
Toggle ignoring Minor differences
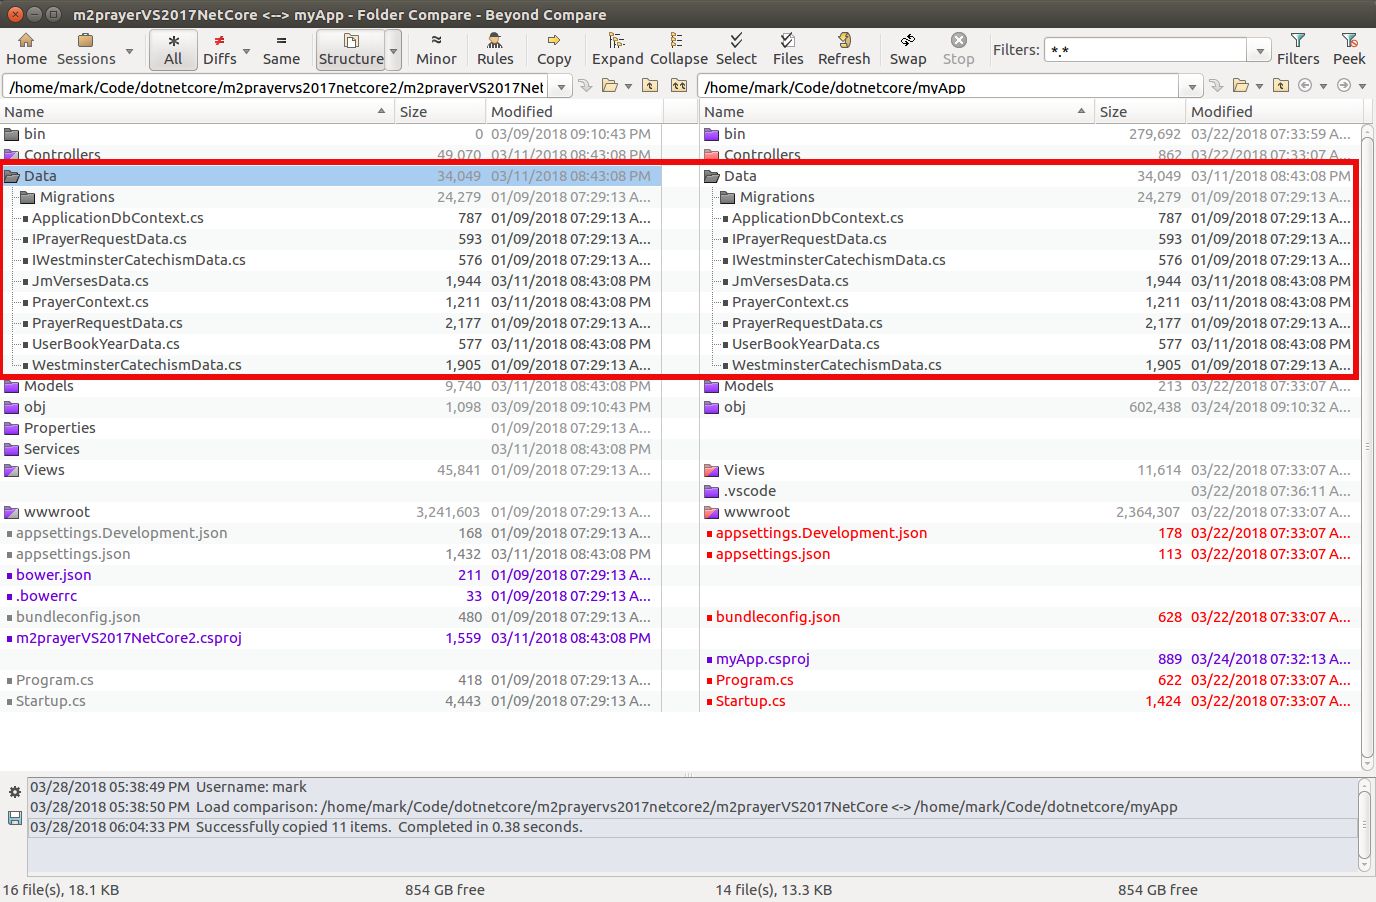[x=435, y=48]
